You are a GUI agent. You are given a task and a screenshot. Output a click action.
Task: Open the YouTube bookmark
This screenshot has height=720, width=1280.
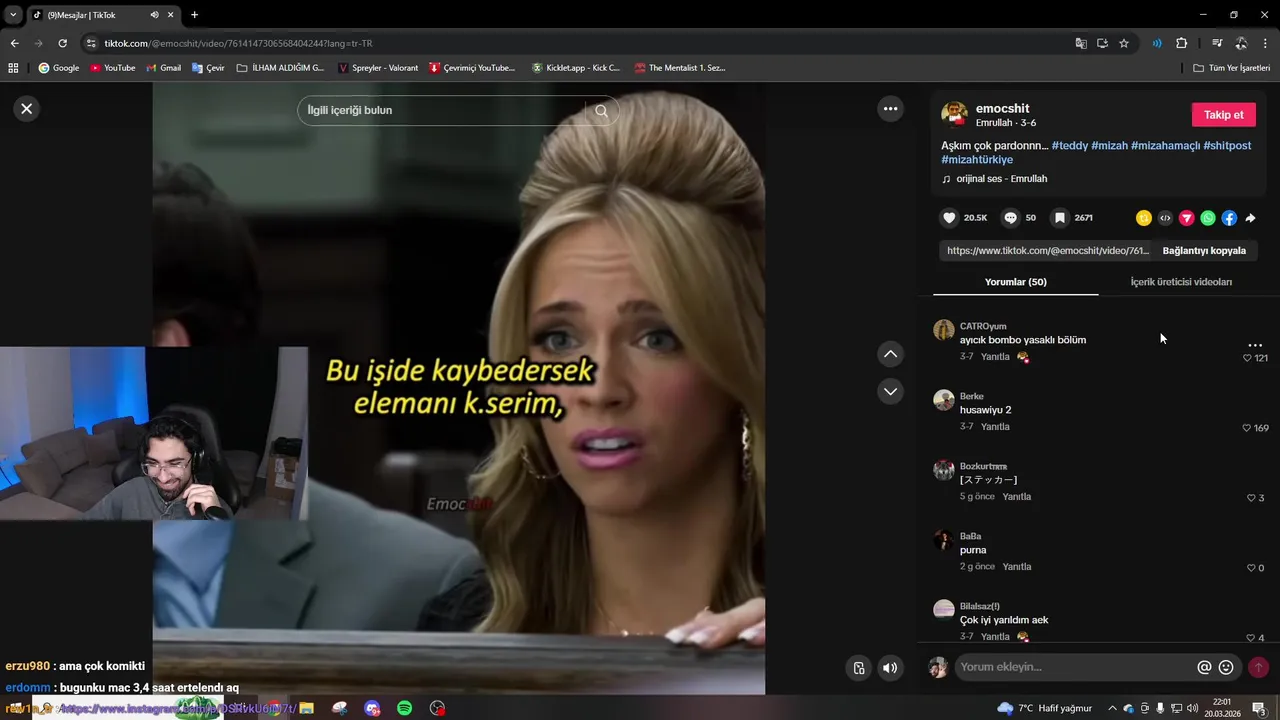(112, 68)
